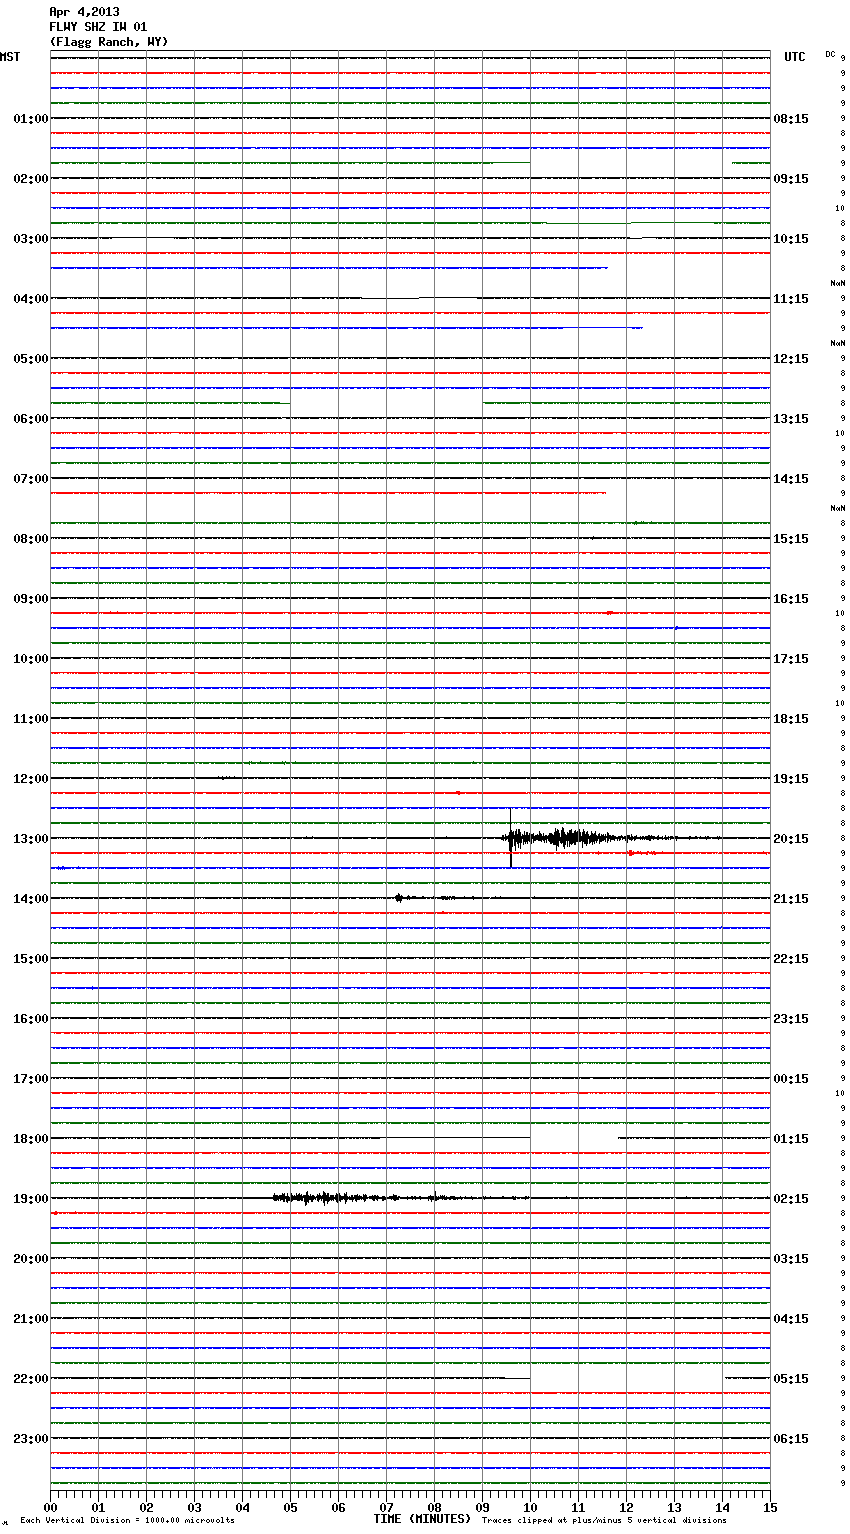This screenshot has width=850, height=1534.
Task: Click the 00 minute tick label on axis
Action: point(50,1508)
